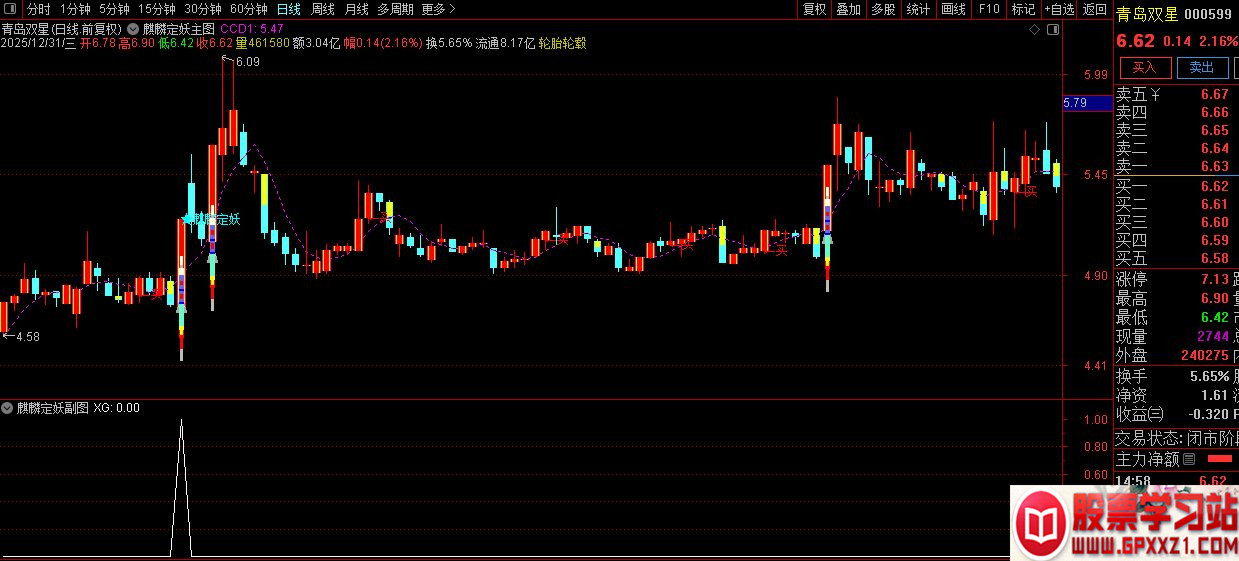
Task: Click the 买入 buy button
Action: [x=1144, y=68]
